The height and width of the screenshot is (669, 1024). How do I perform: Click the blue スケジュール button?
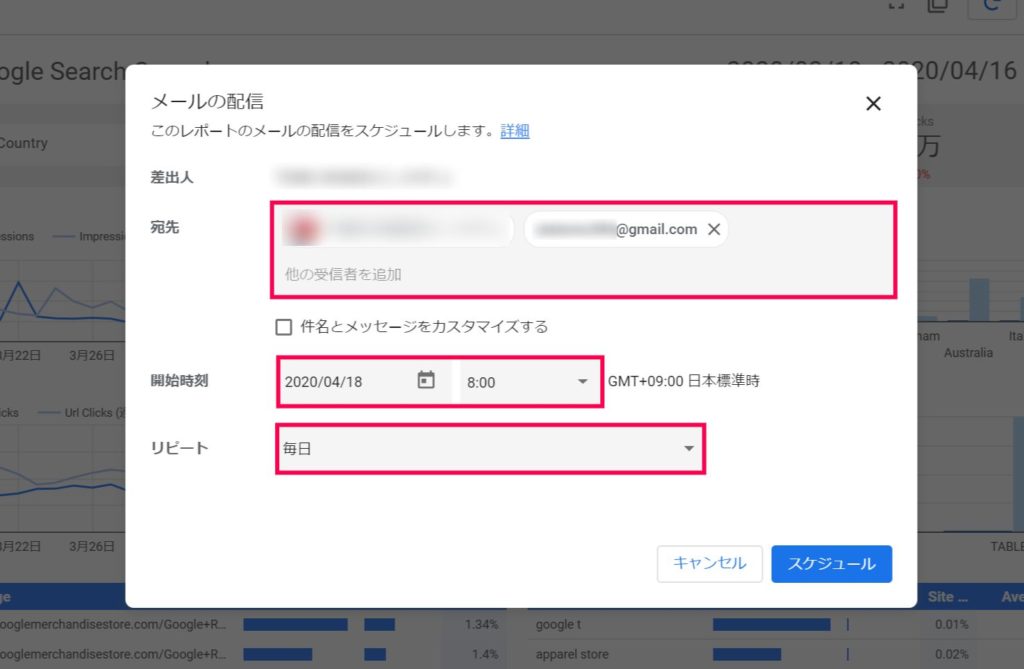coord(831,563)
